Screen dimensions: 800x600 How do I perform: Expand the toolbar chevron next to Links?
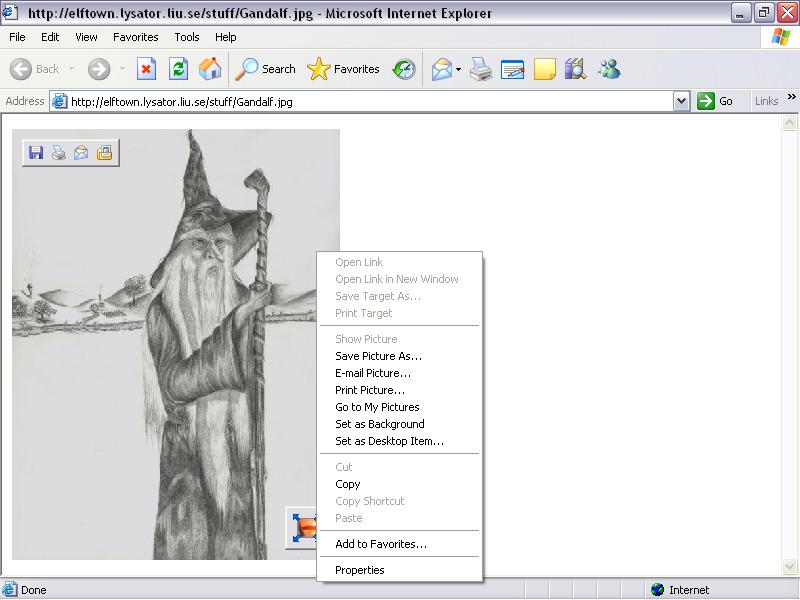[x=792, y=96]
